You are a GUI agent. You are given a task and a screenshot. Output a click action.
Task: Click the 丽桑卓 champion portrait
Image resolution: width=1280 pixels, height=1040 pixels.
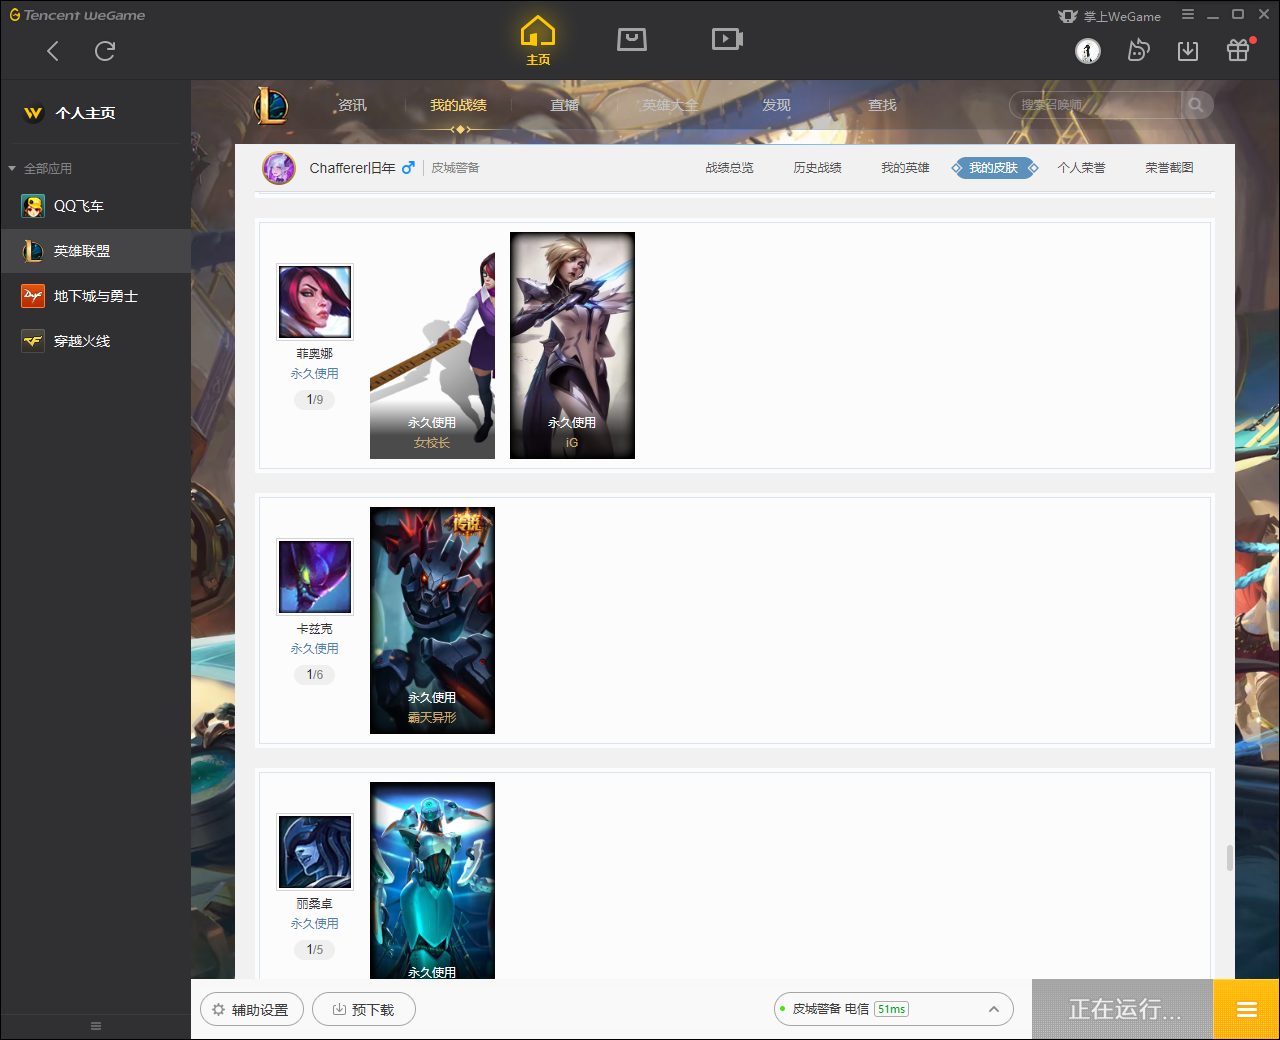[315, 852]
